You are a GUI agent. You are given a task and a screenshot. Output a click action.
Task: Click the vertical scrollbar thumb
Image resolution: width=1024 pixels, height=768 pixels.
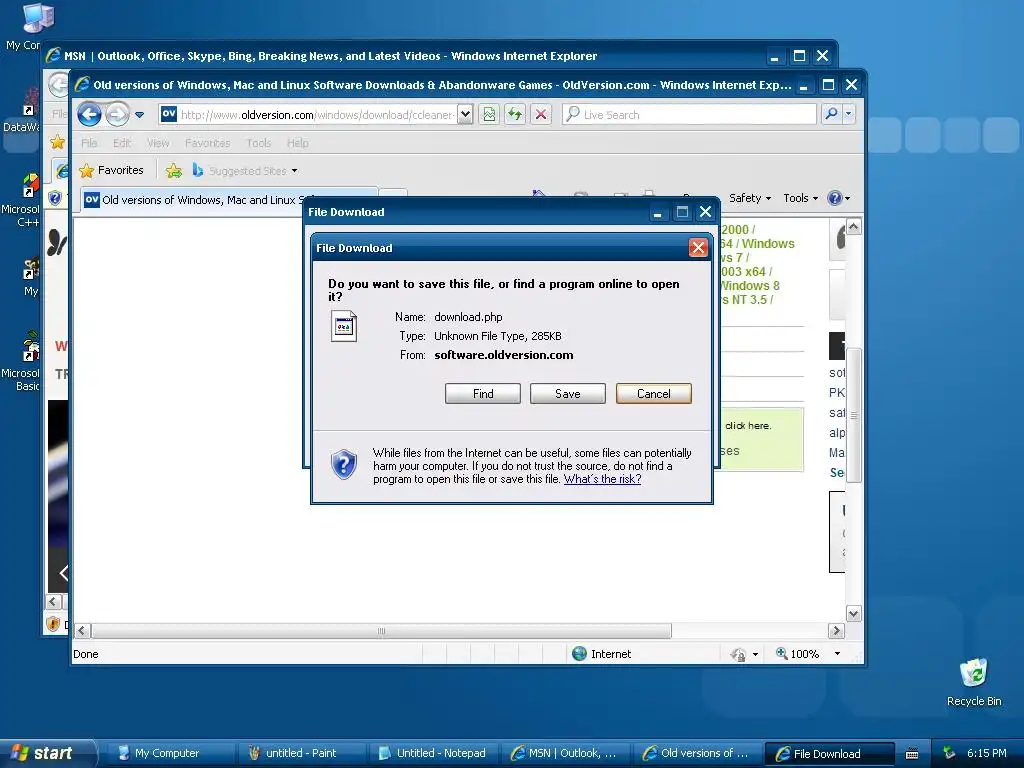[x=854, y=415]
